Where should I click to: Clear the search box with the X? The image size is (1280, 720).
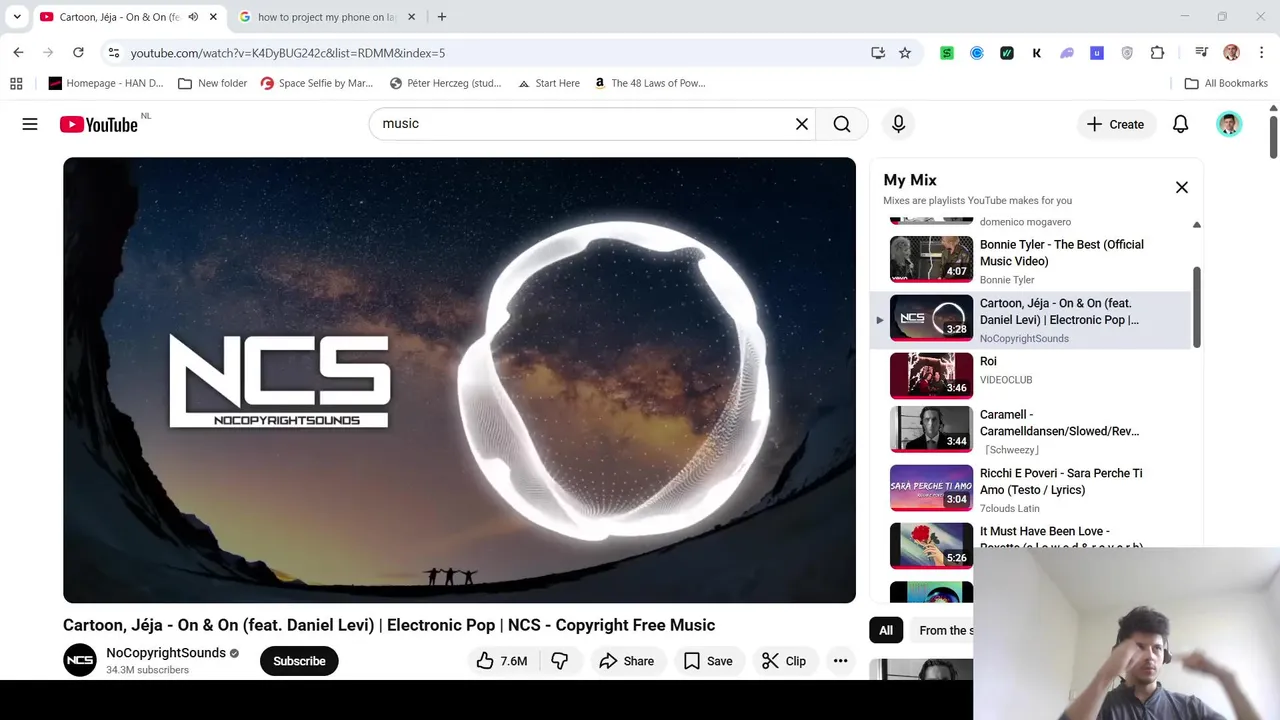click(802, 124)
